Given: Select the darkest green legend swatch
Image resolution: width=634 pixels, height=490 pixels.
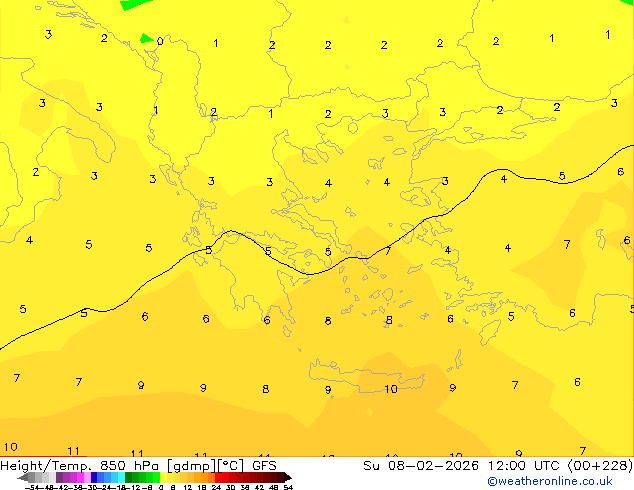Looking at the screenshot, I should [129, 477].
